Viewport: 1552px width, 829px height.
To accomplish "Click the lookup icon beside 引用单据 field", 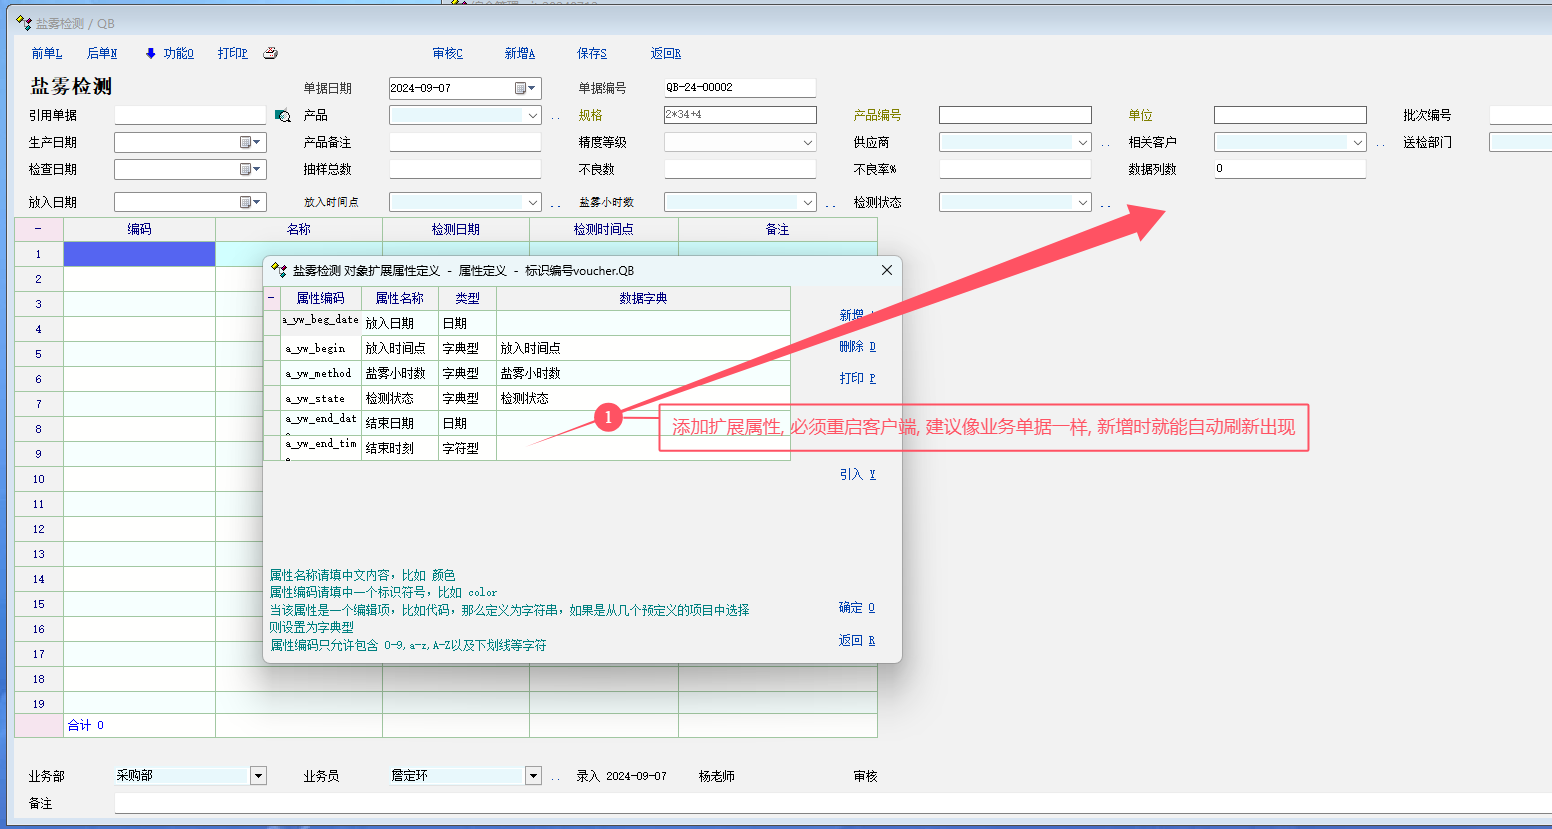I will [x=283, y=116].
